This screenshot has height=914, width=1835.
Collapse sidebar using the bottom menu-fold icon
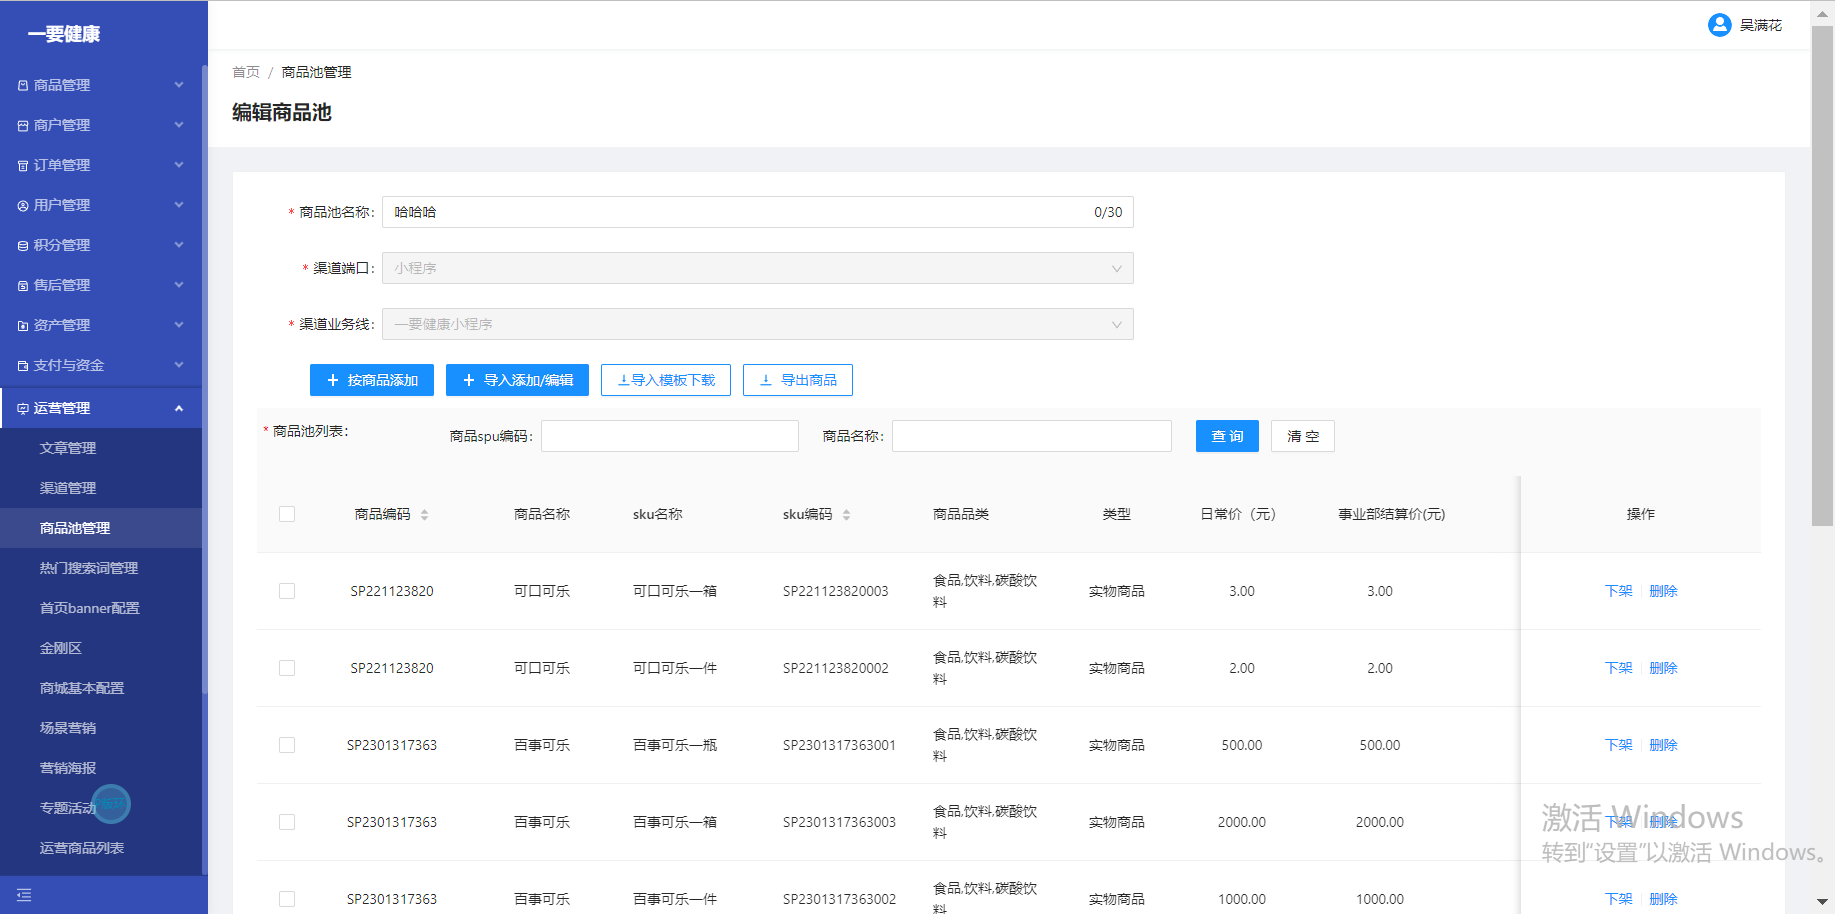click(x=24, y=895)
